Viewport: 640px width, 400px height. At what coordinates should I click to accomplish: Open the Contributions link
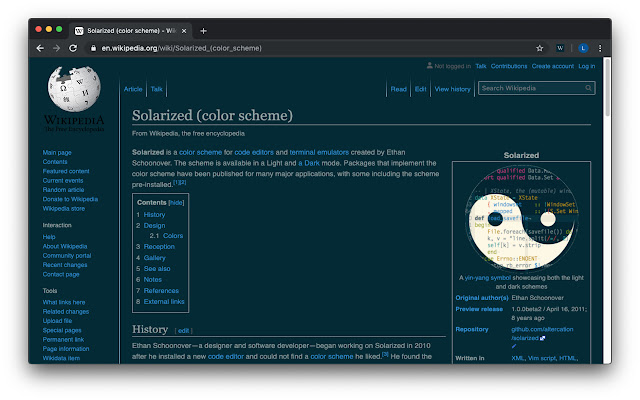click(509, 66)
